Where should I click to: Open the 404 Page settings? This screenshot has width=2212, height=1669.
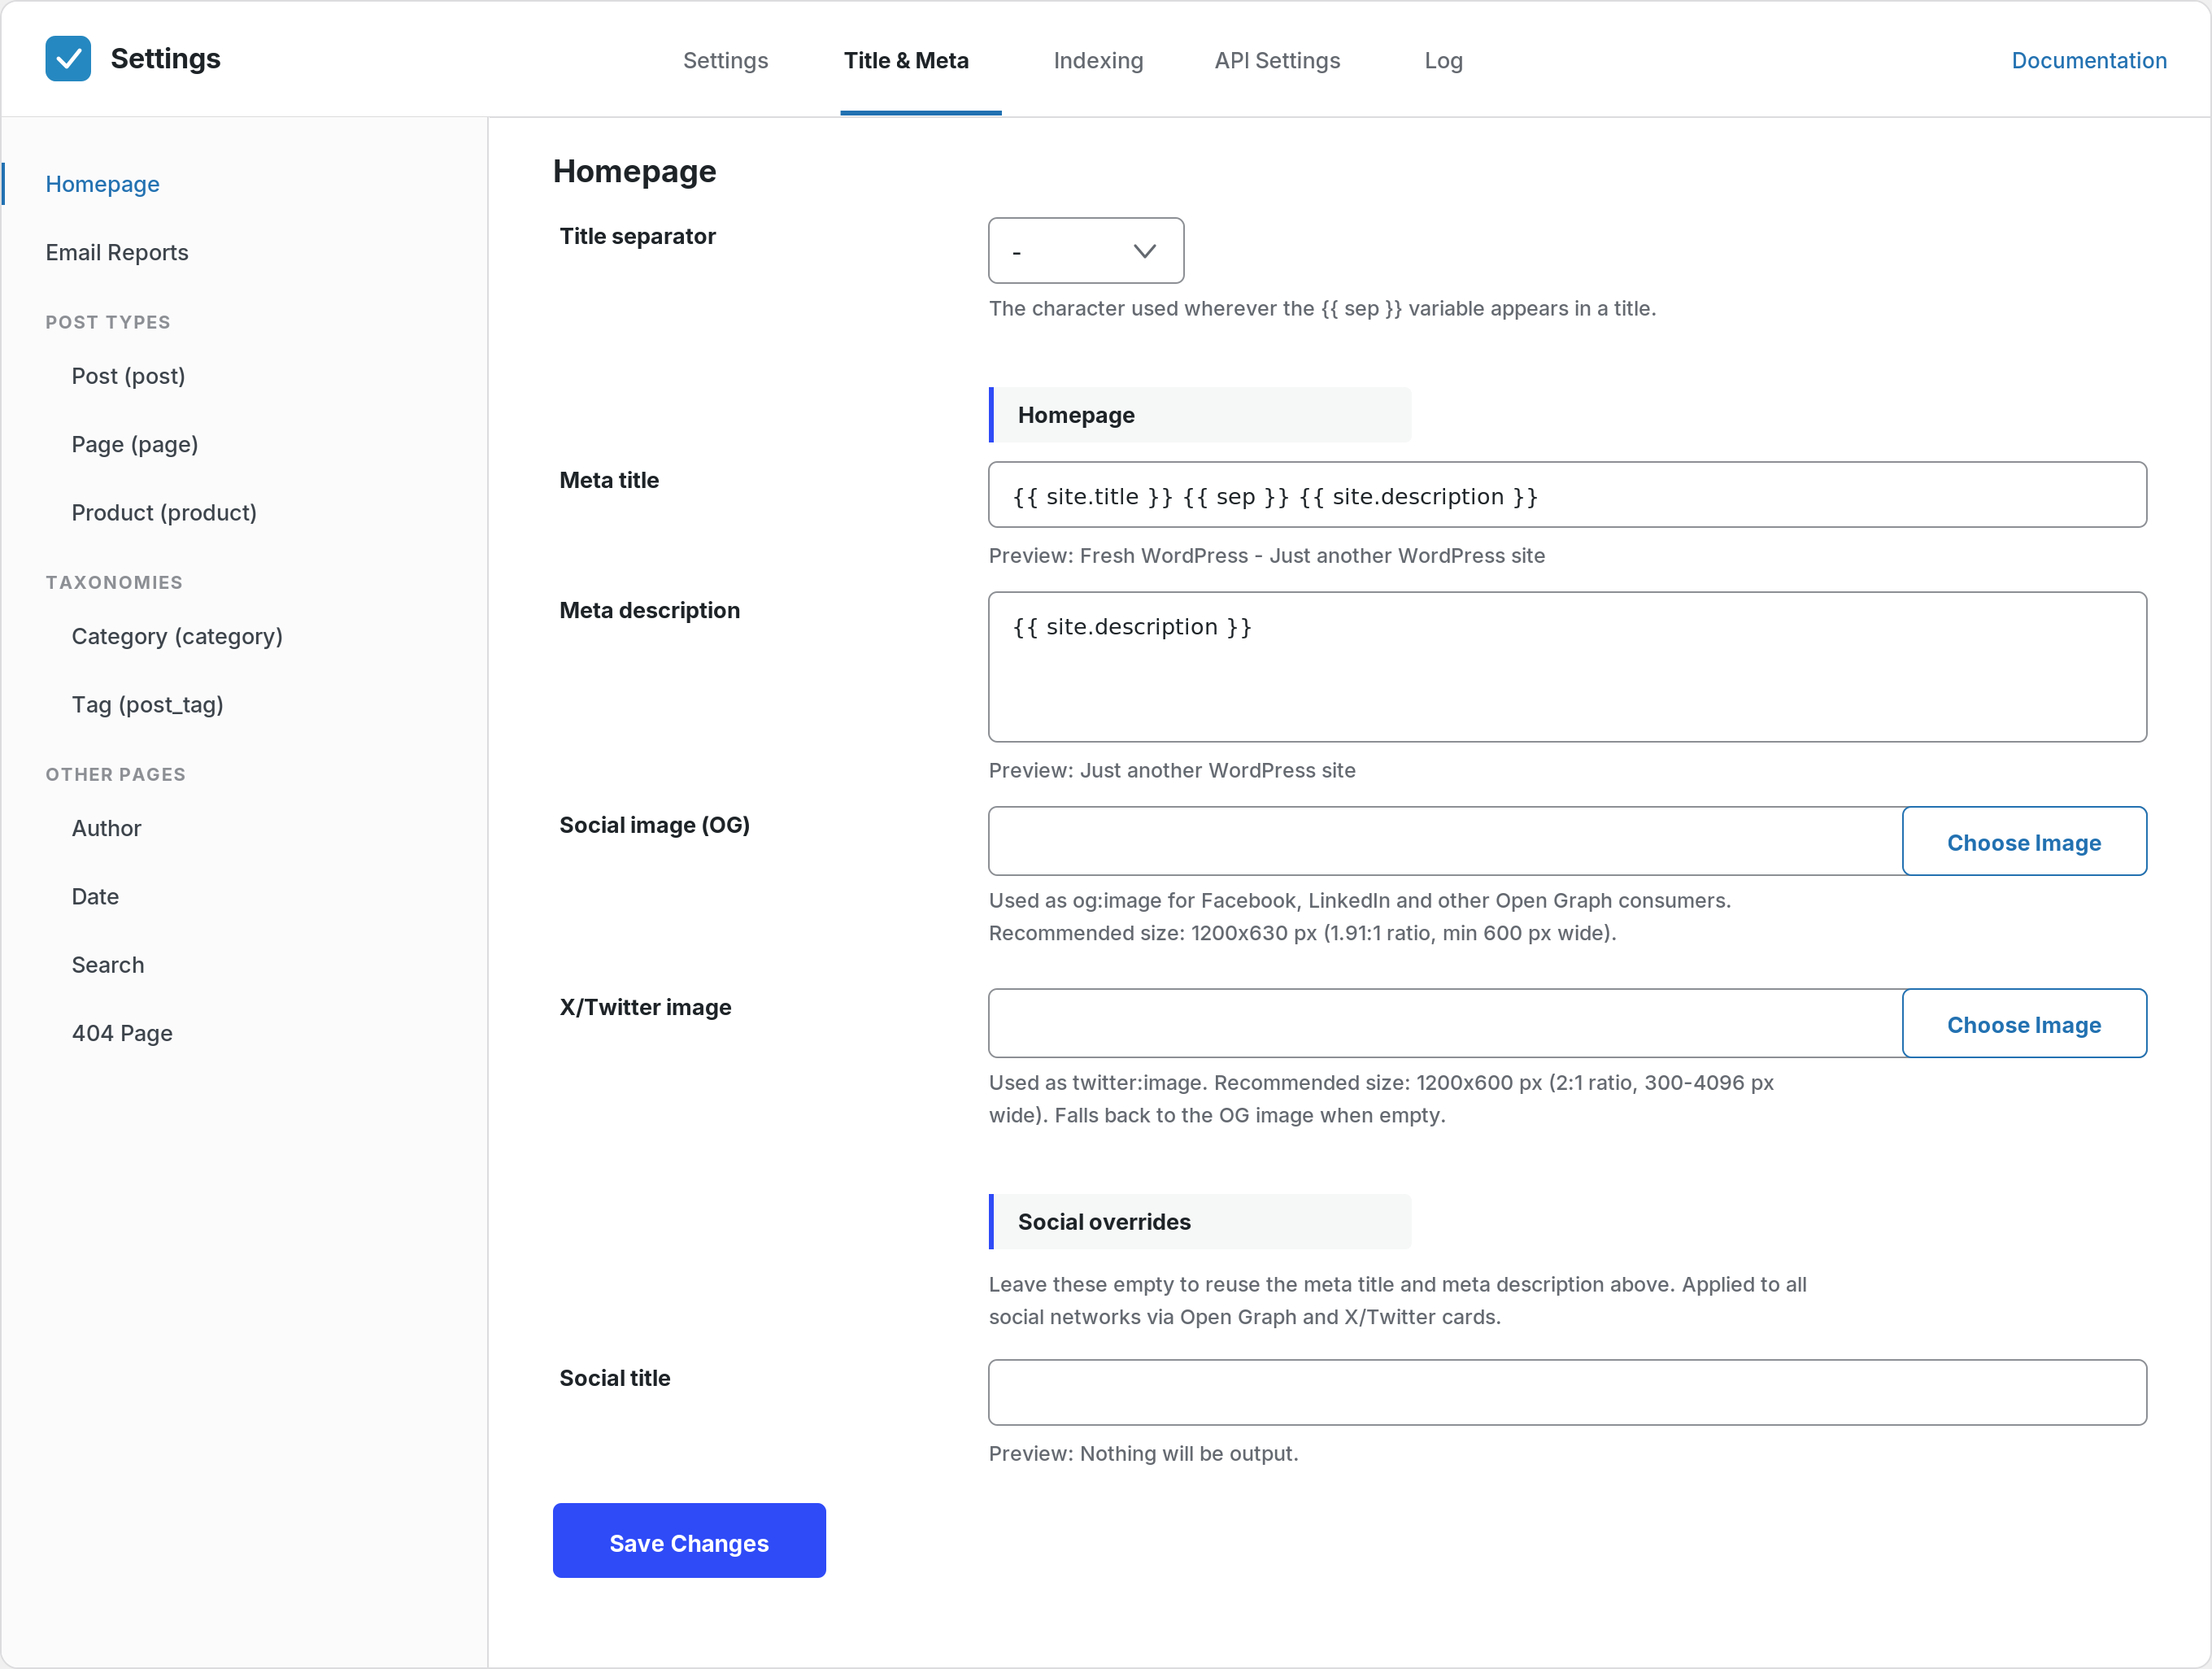click(x=122, y=1032)
